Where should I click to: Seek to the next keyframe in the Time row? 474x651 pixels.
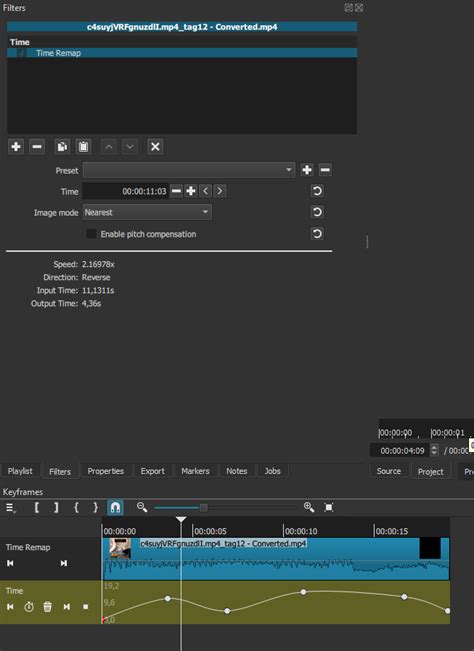click(x=66, y=607)
